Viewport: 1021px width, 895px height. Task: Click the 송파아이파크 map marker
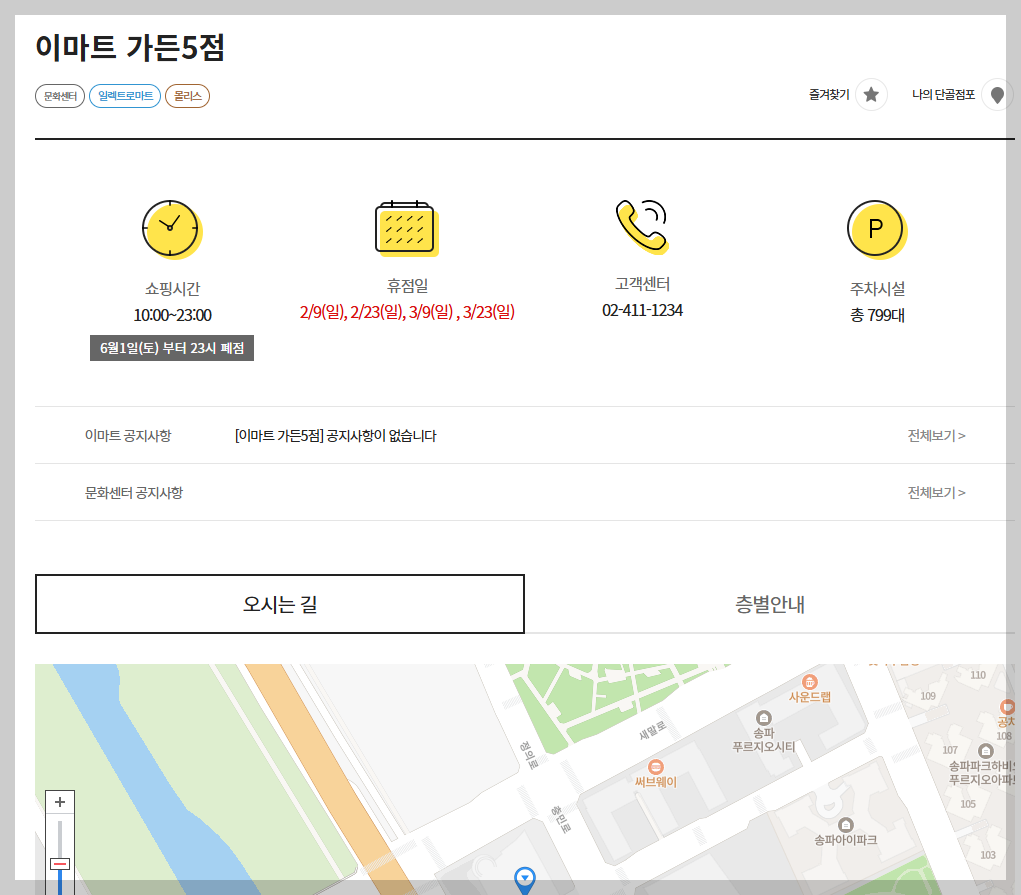(x=845, y=825)
